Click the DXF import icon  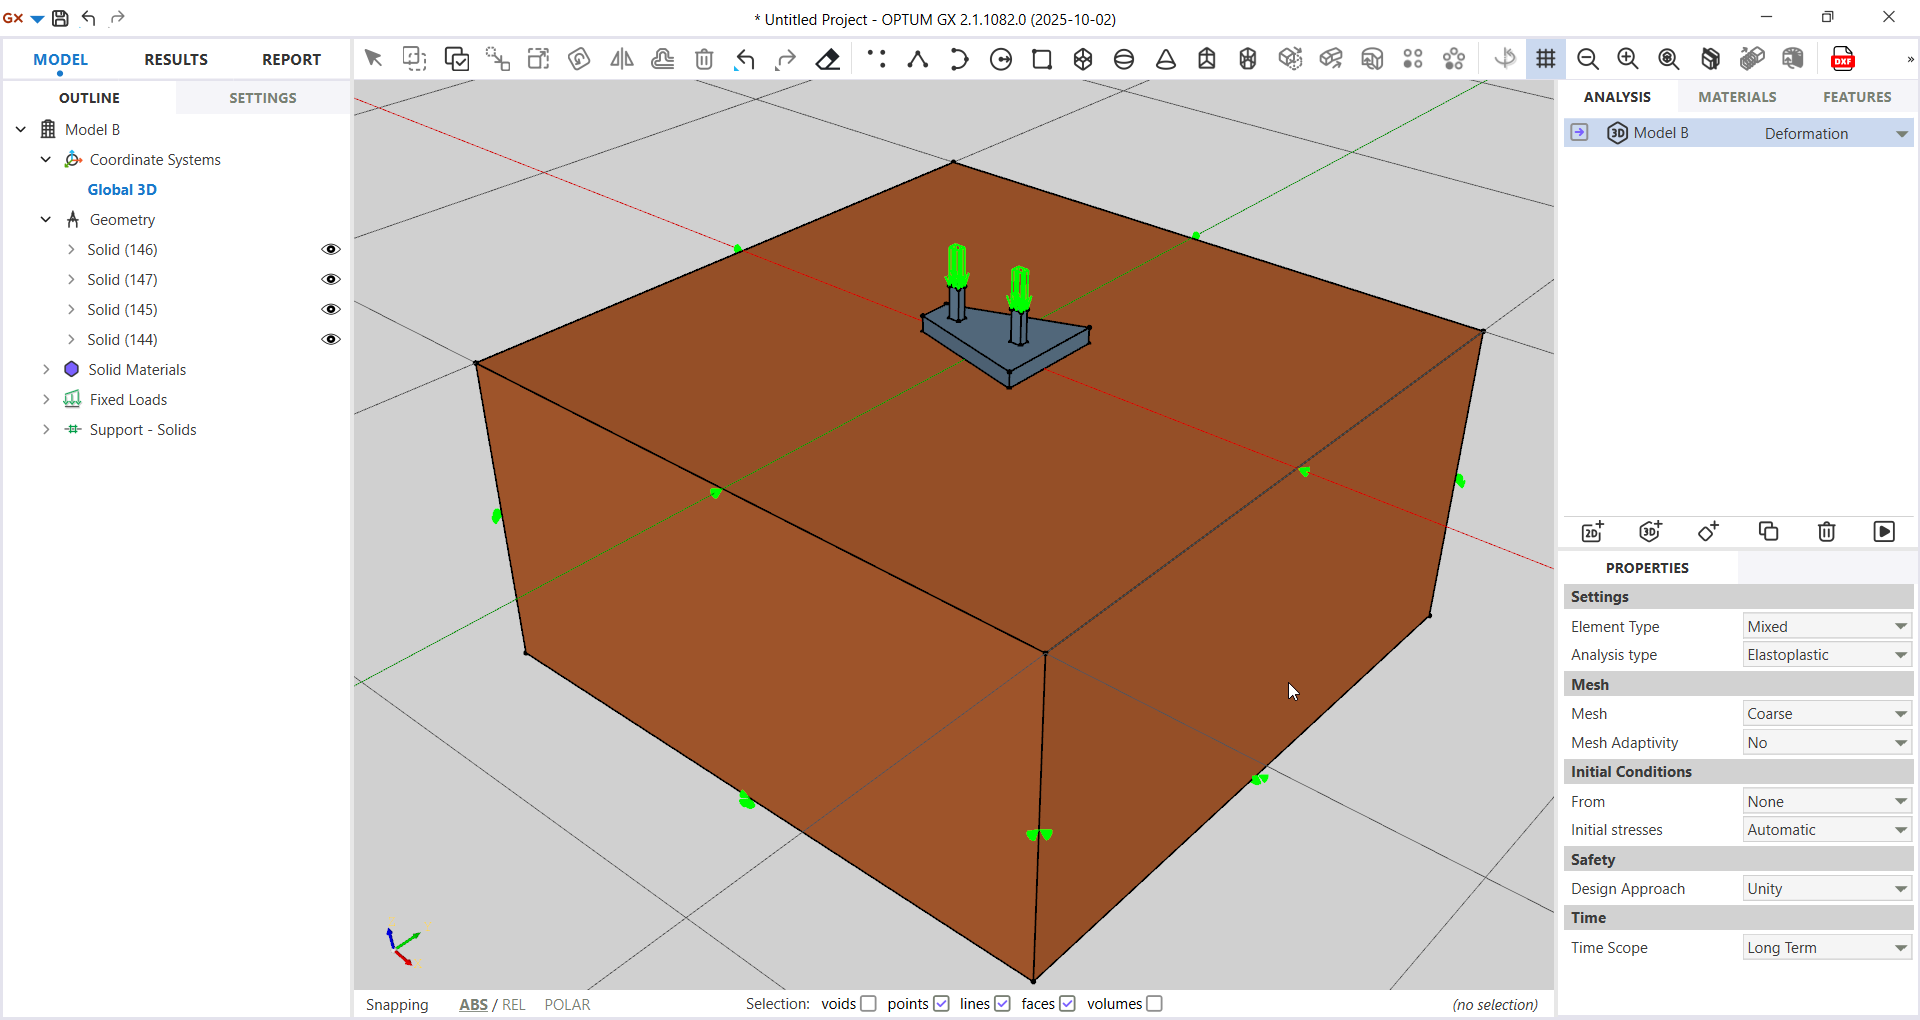pos(1842,59)
